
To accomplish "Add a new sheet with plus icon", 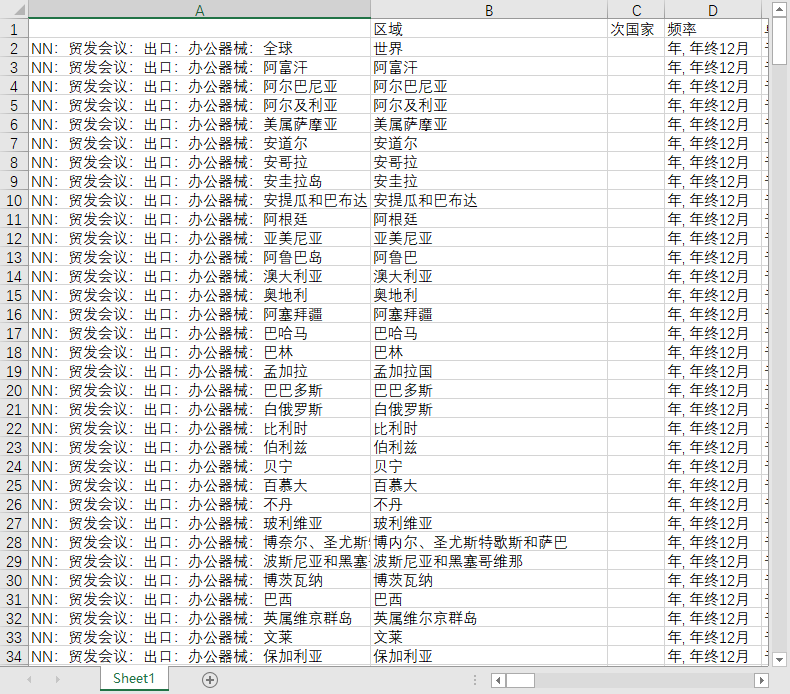I will [210, 680].
